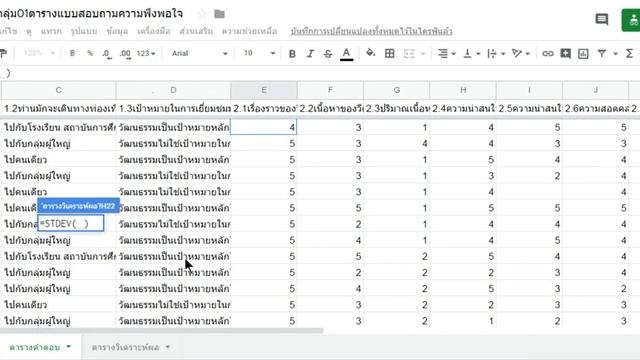The height and width of the screenshot is (360, 640).
Task: Select column J header
Action: point(596,90)
